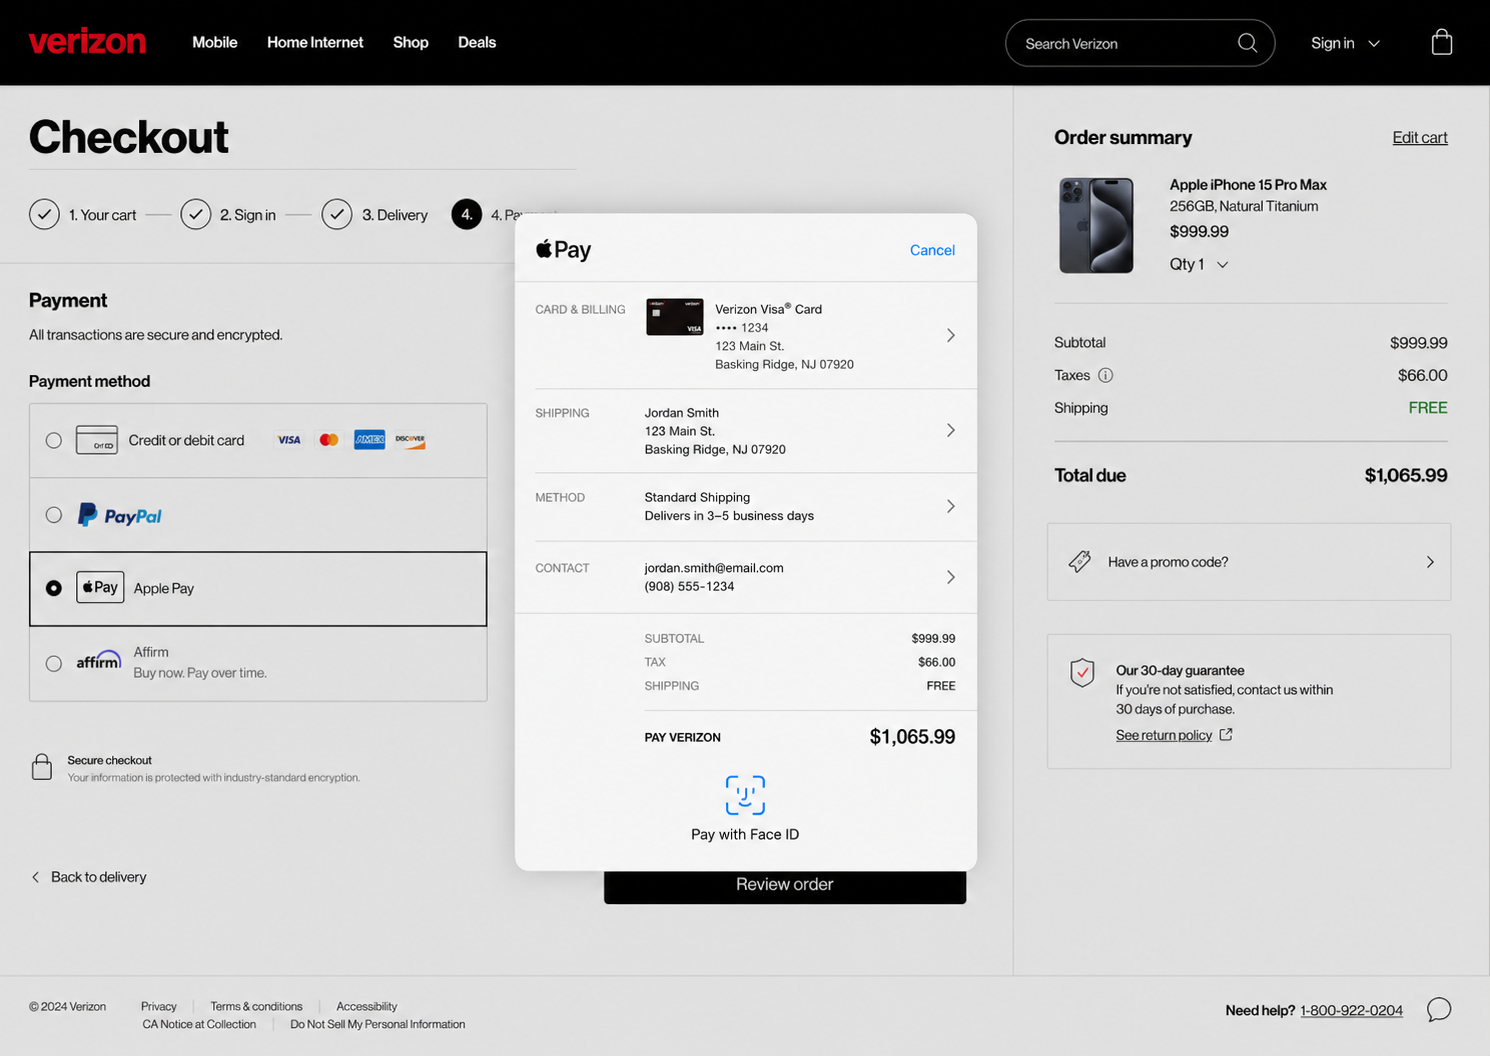This screenshot has height=1056, width=1490.
Task: Go to step 1 Your cart
Action: point(102,215)
